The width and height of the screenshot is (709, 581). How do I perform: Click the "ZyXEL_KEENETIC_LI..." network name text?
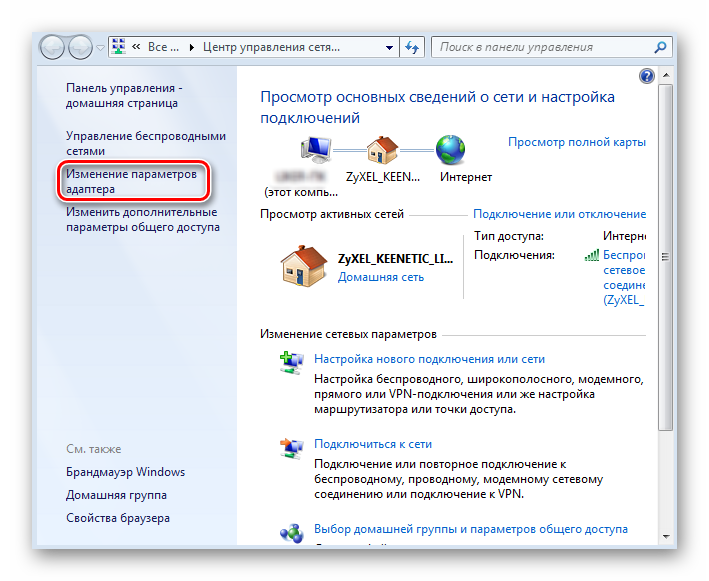(x=395, y=258)
